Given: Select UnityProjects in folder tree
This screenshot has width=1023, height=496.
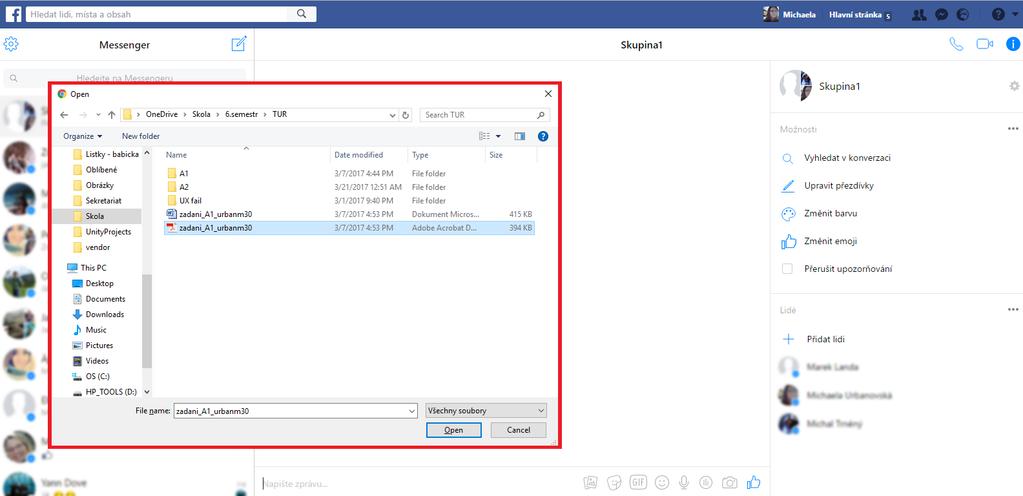Looking at the screenshot, I should 108,232.
